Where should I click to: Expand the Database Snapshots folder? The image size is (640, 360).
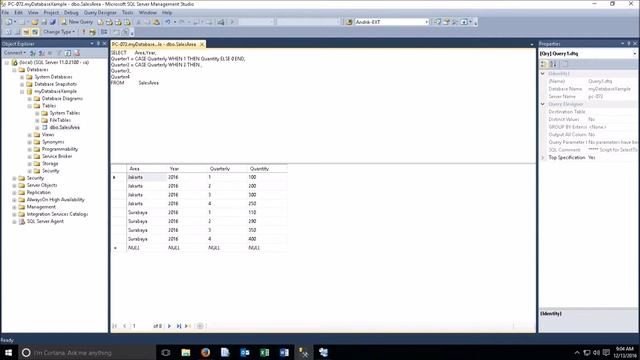click(x=22, y=84)
